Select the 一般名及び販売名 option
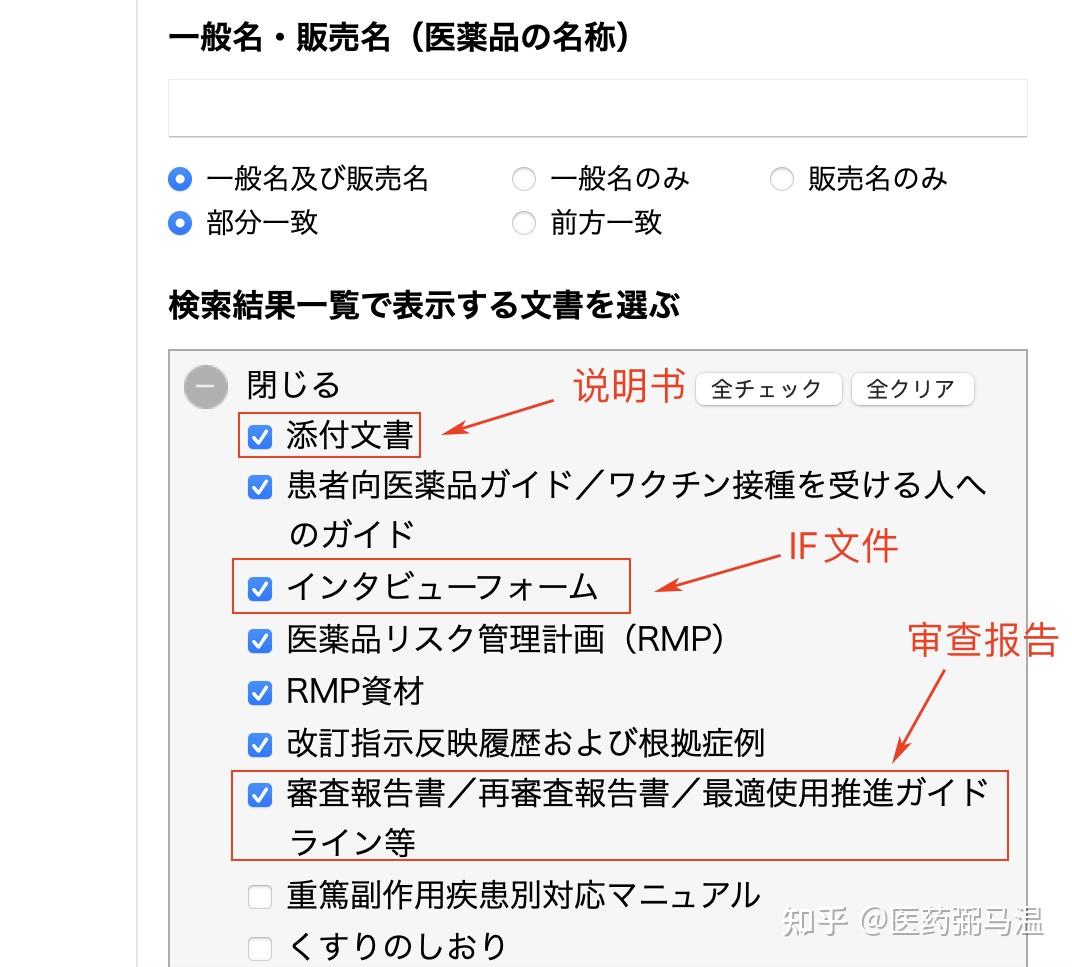The width and height of the screenshot is (1072, 967). 179,179
